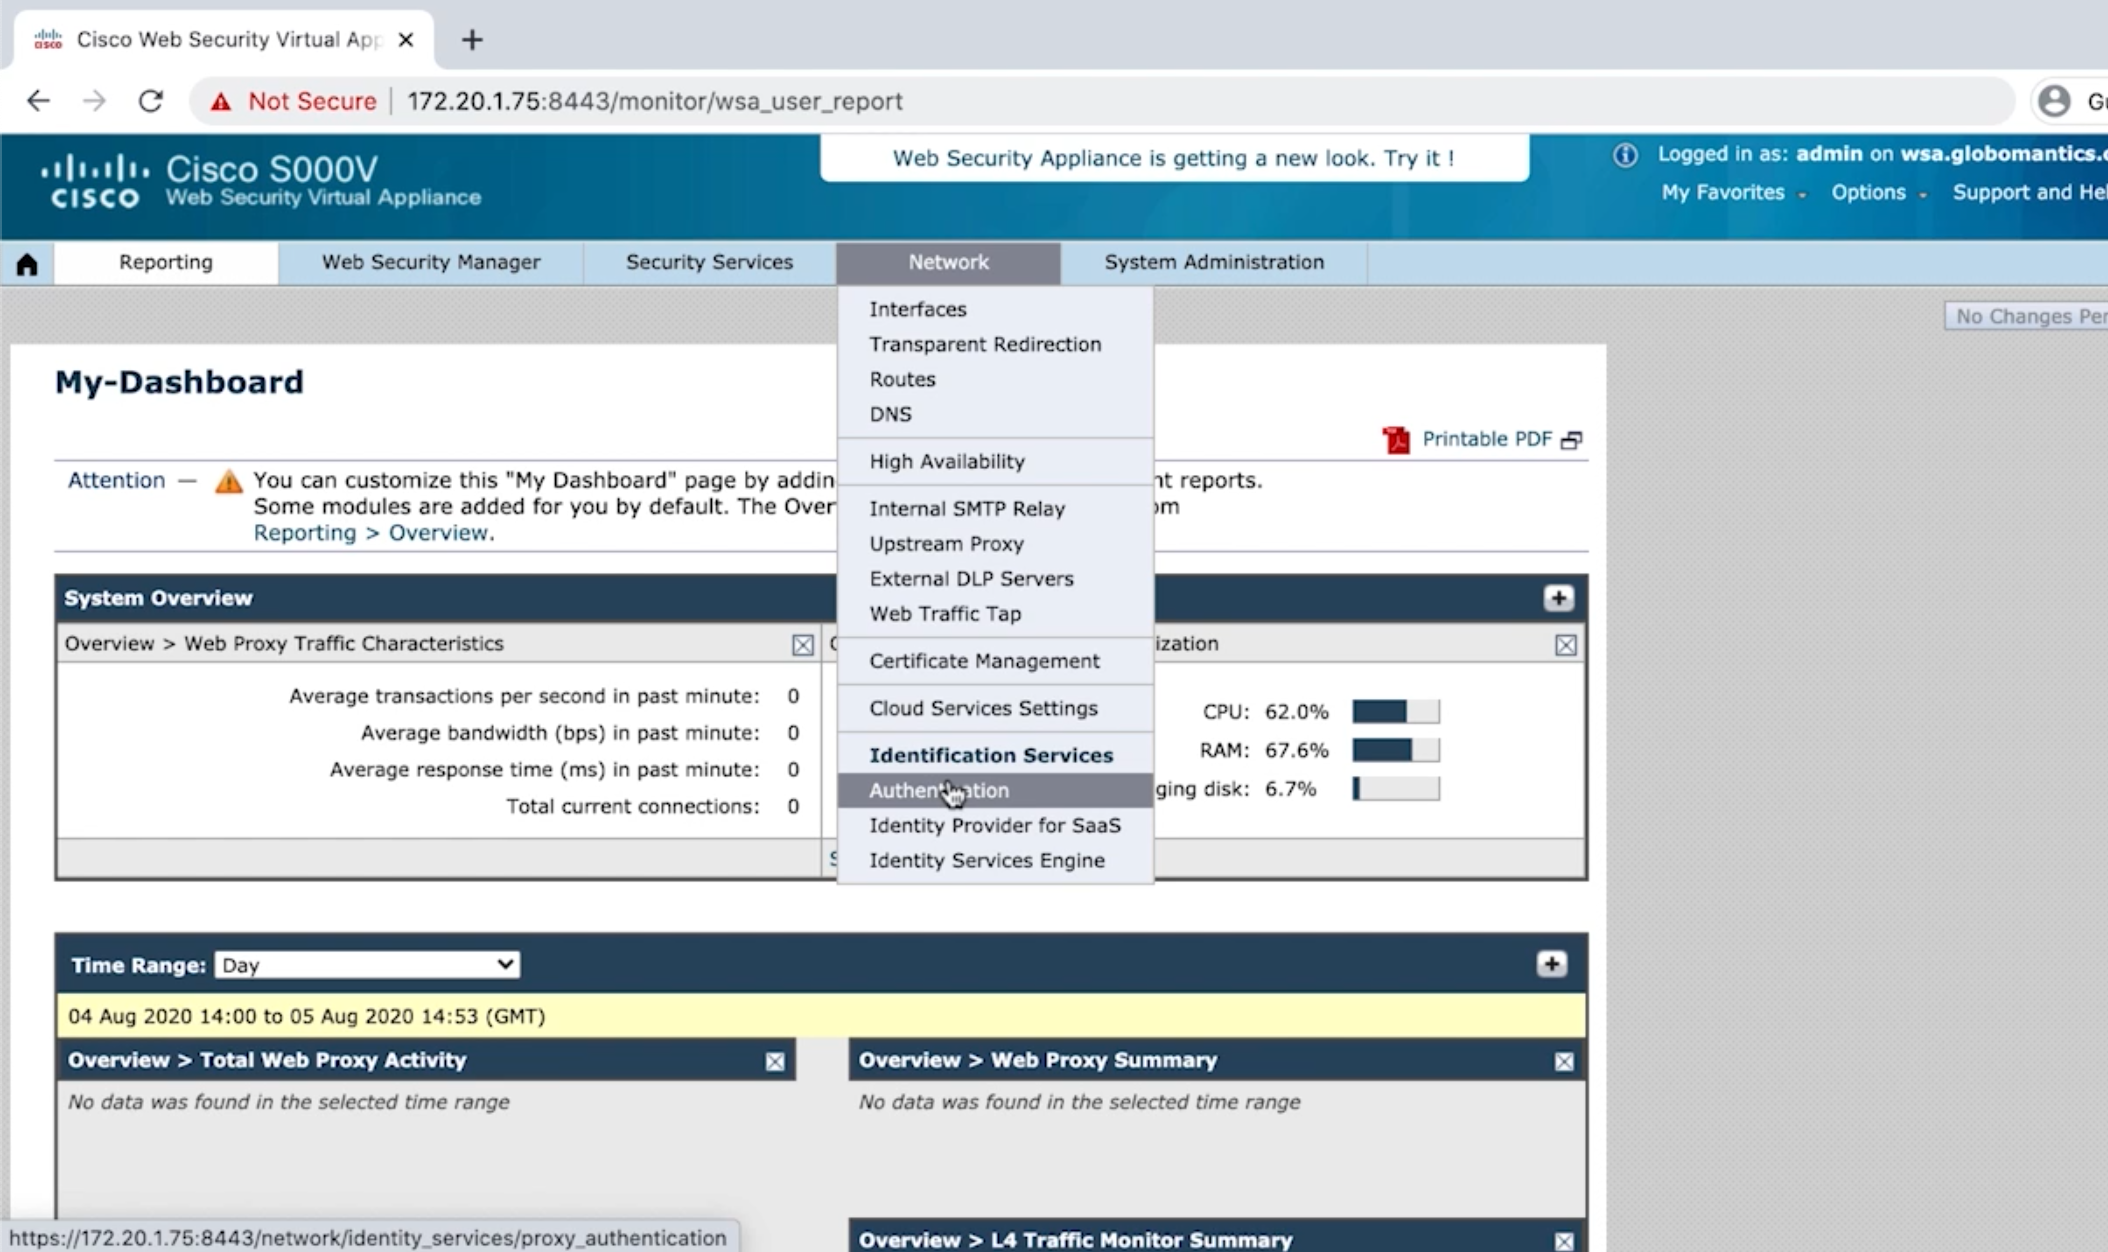2108x1252 pixels.
Task: Click the browser address bar URL
Action: (655, 101)
